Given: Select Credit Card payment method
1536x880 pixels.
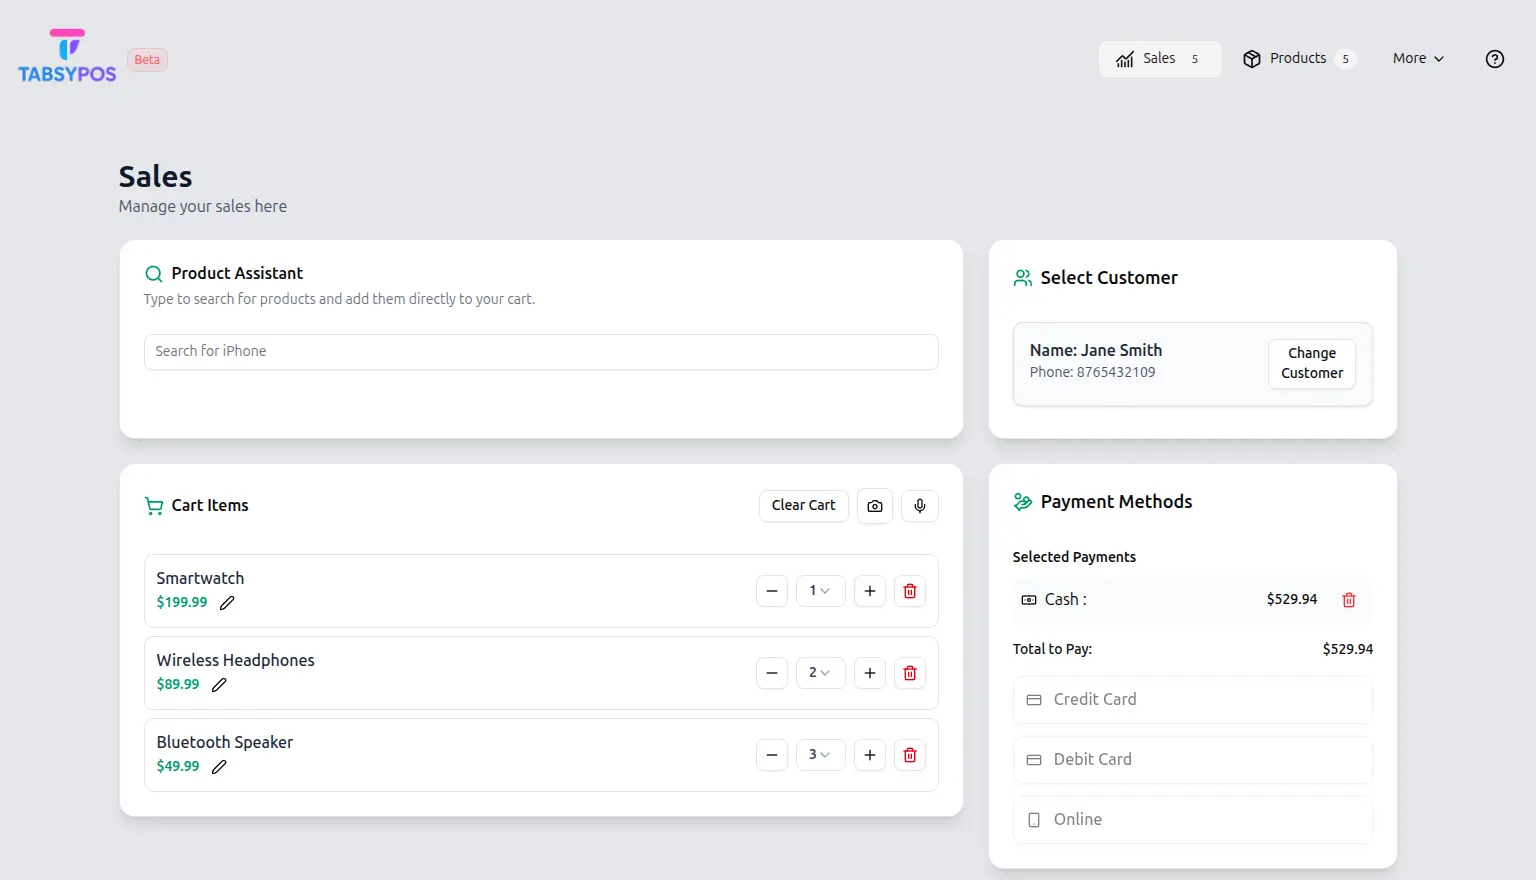Looking at the screenshot, I should [1193, 700].
